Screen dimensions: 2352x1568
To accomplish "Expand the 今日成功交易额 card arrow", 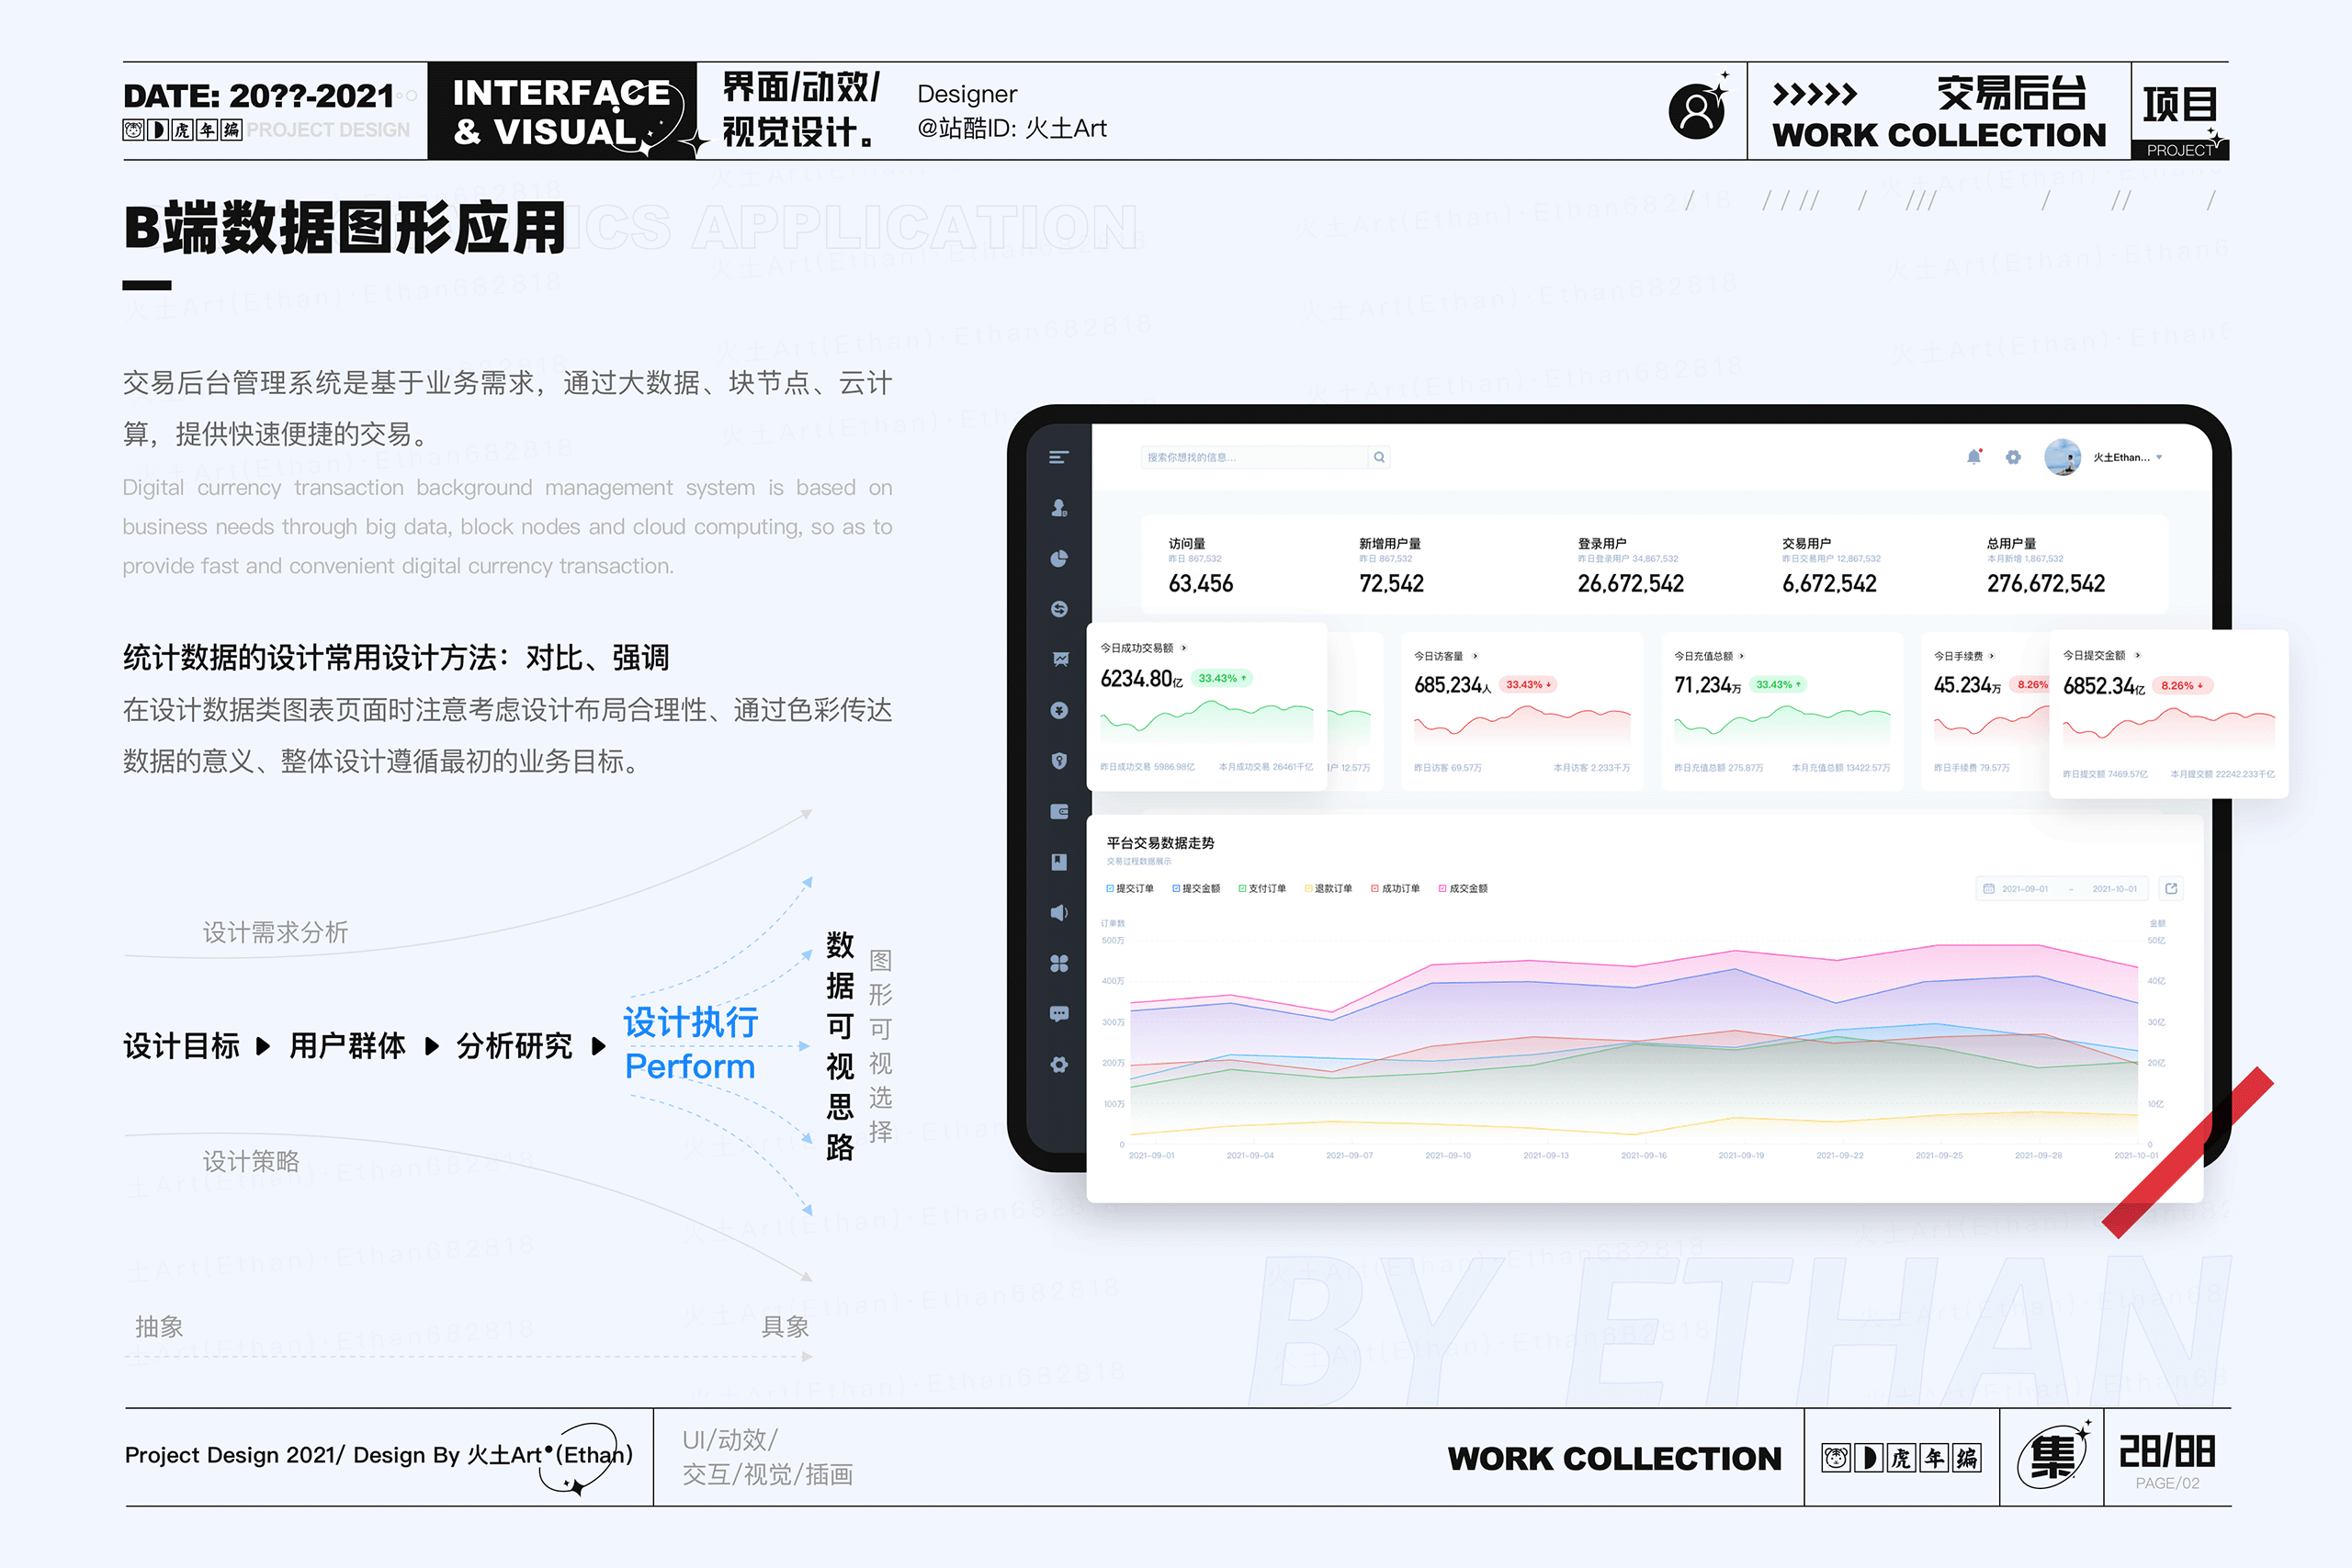I will pyautogui.click(x=1184, y=648).
